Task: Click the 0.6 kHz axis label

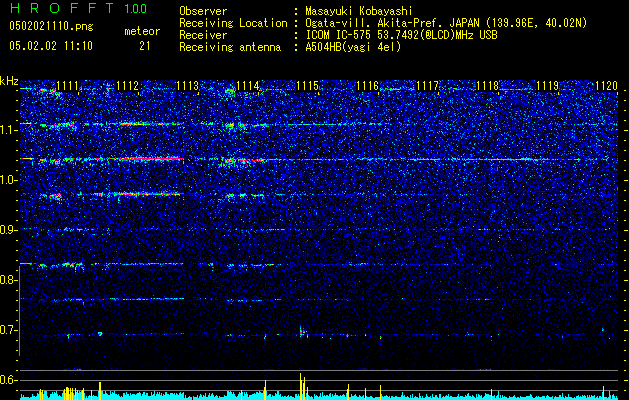Action: tap(9, 380)
